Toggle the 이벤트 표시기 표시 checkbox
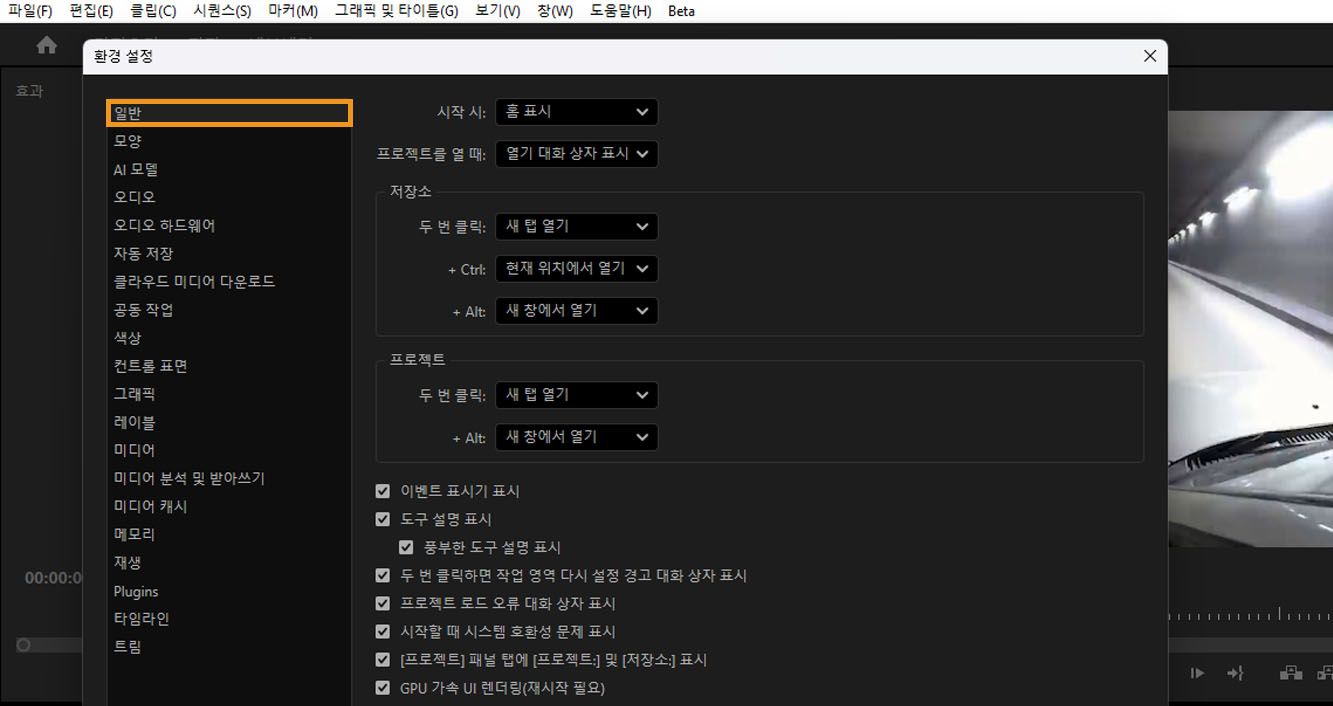 point(383,490)
